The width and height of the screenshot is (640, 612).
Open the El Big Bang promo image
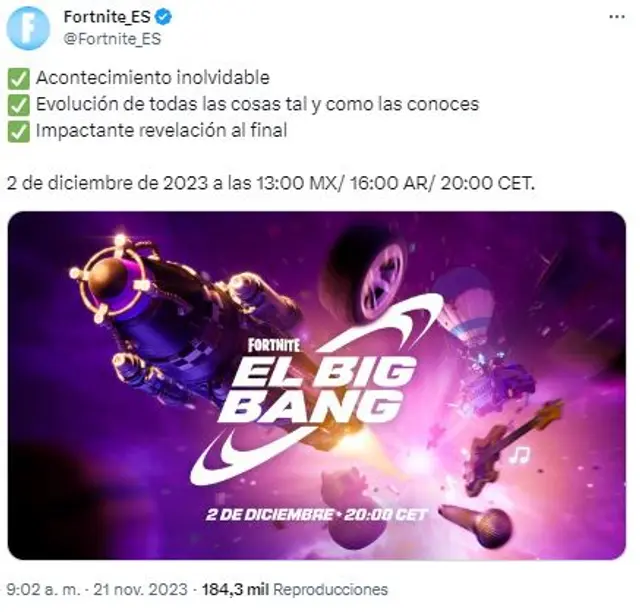[x=317, y=385]
